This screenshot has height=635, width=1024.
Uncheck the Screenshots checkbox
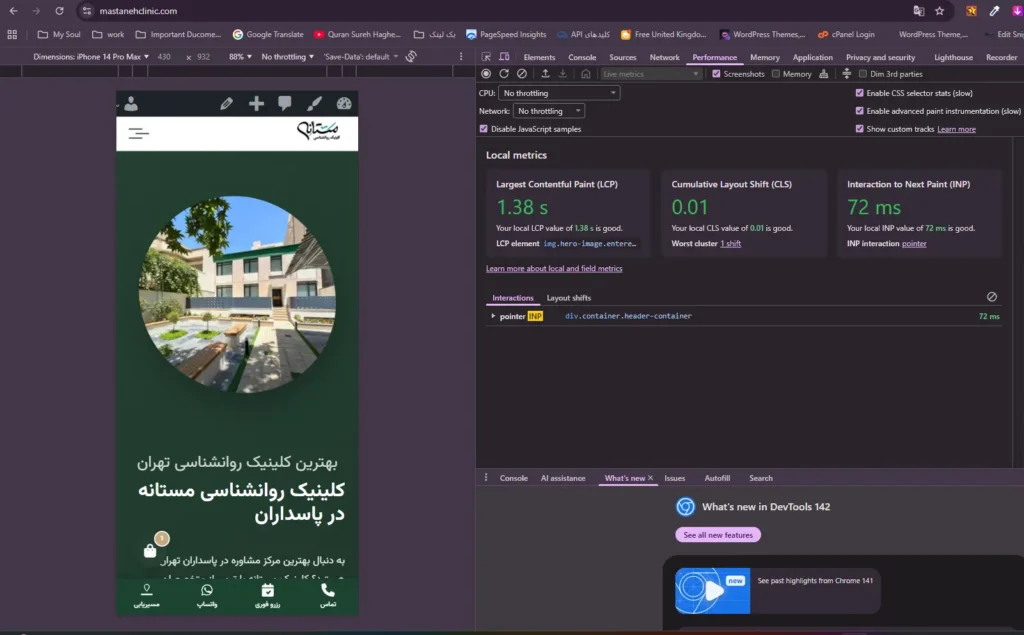[x=716, y=74]
